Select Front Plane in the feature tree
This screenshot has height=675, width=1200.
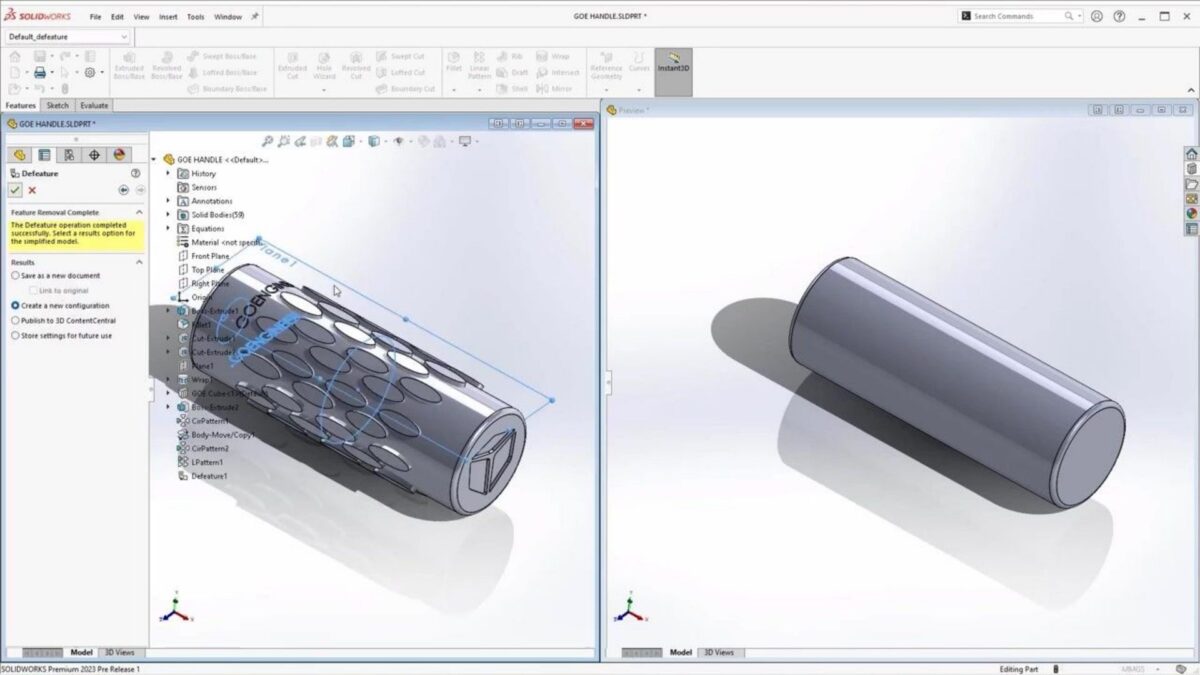(x=210, y=256)
